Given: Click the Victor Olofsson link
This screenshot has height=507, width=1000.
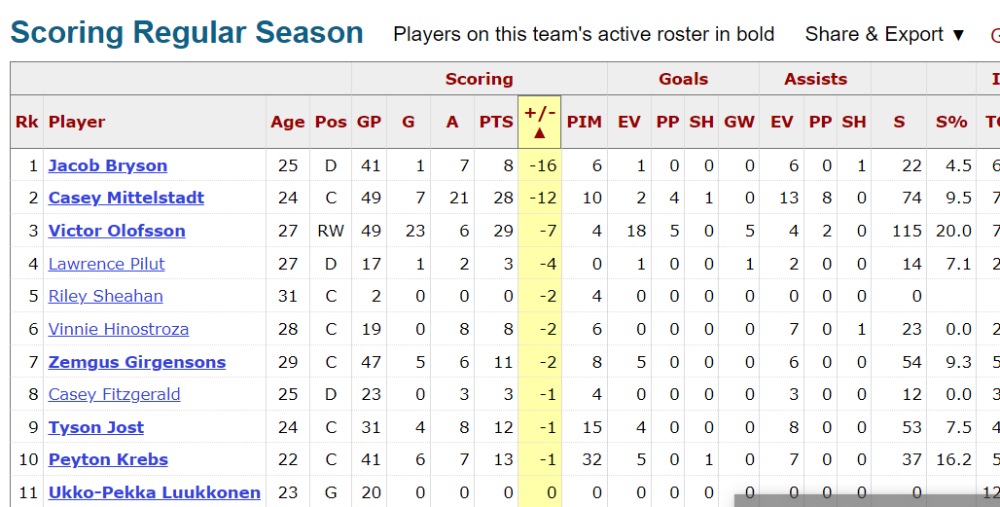Looking at the screenshot, I should [117, 231].
